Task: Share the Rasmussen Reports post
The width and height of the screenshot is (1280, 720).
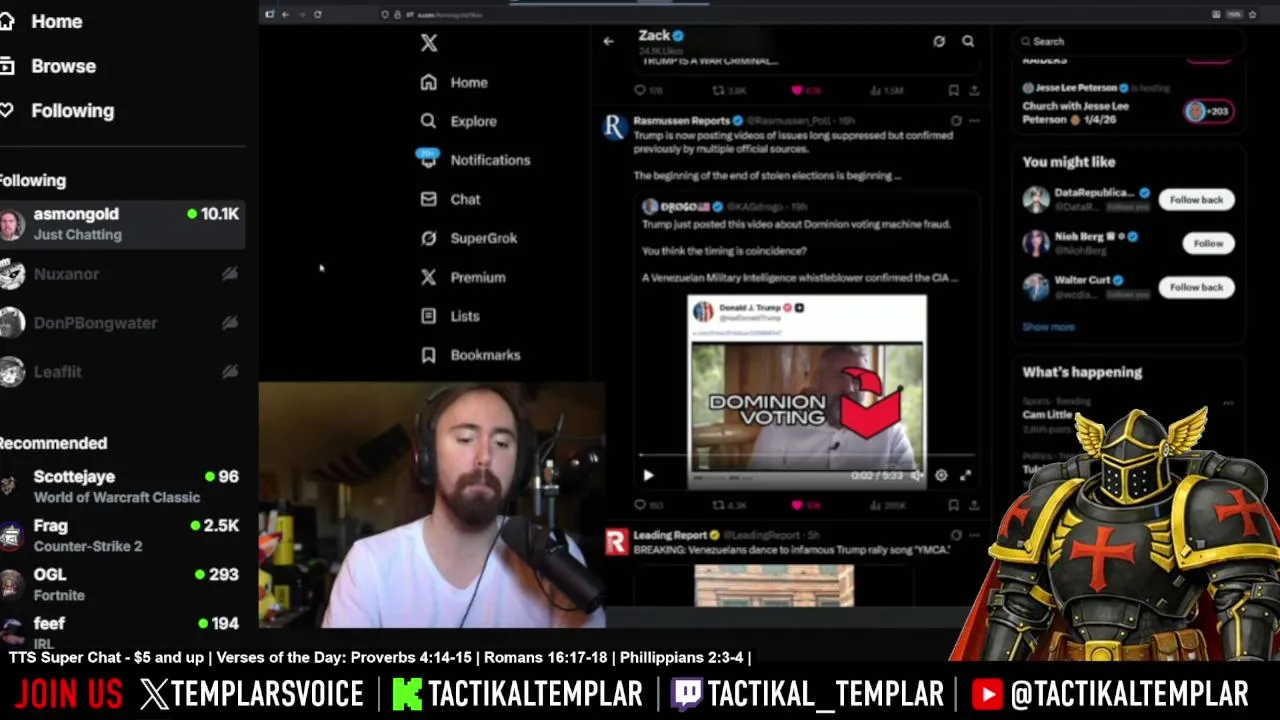Action: click(x=974, y=505)
